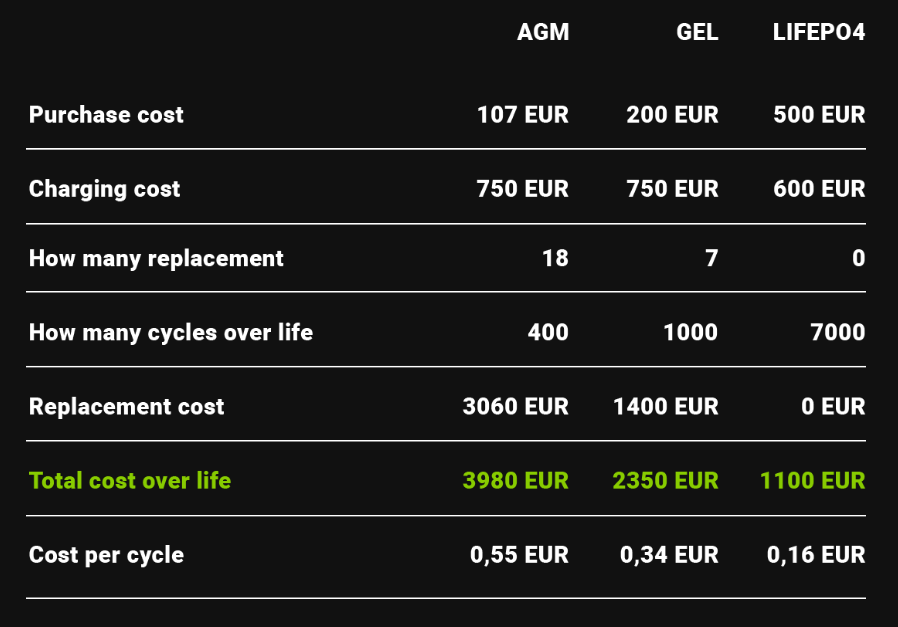Click How many cycles over life label
This screenshot has width=898, height=627.
pyautogui.click(x=171, y=332)
